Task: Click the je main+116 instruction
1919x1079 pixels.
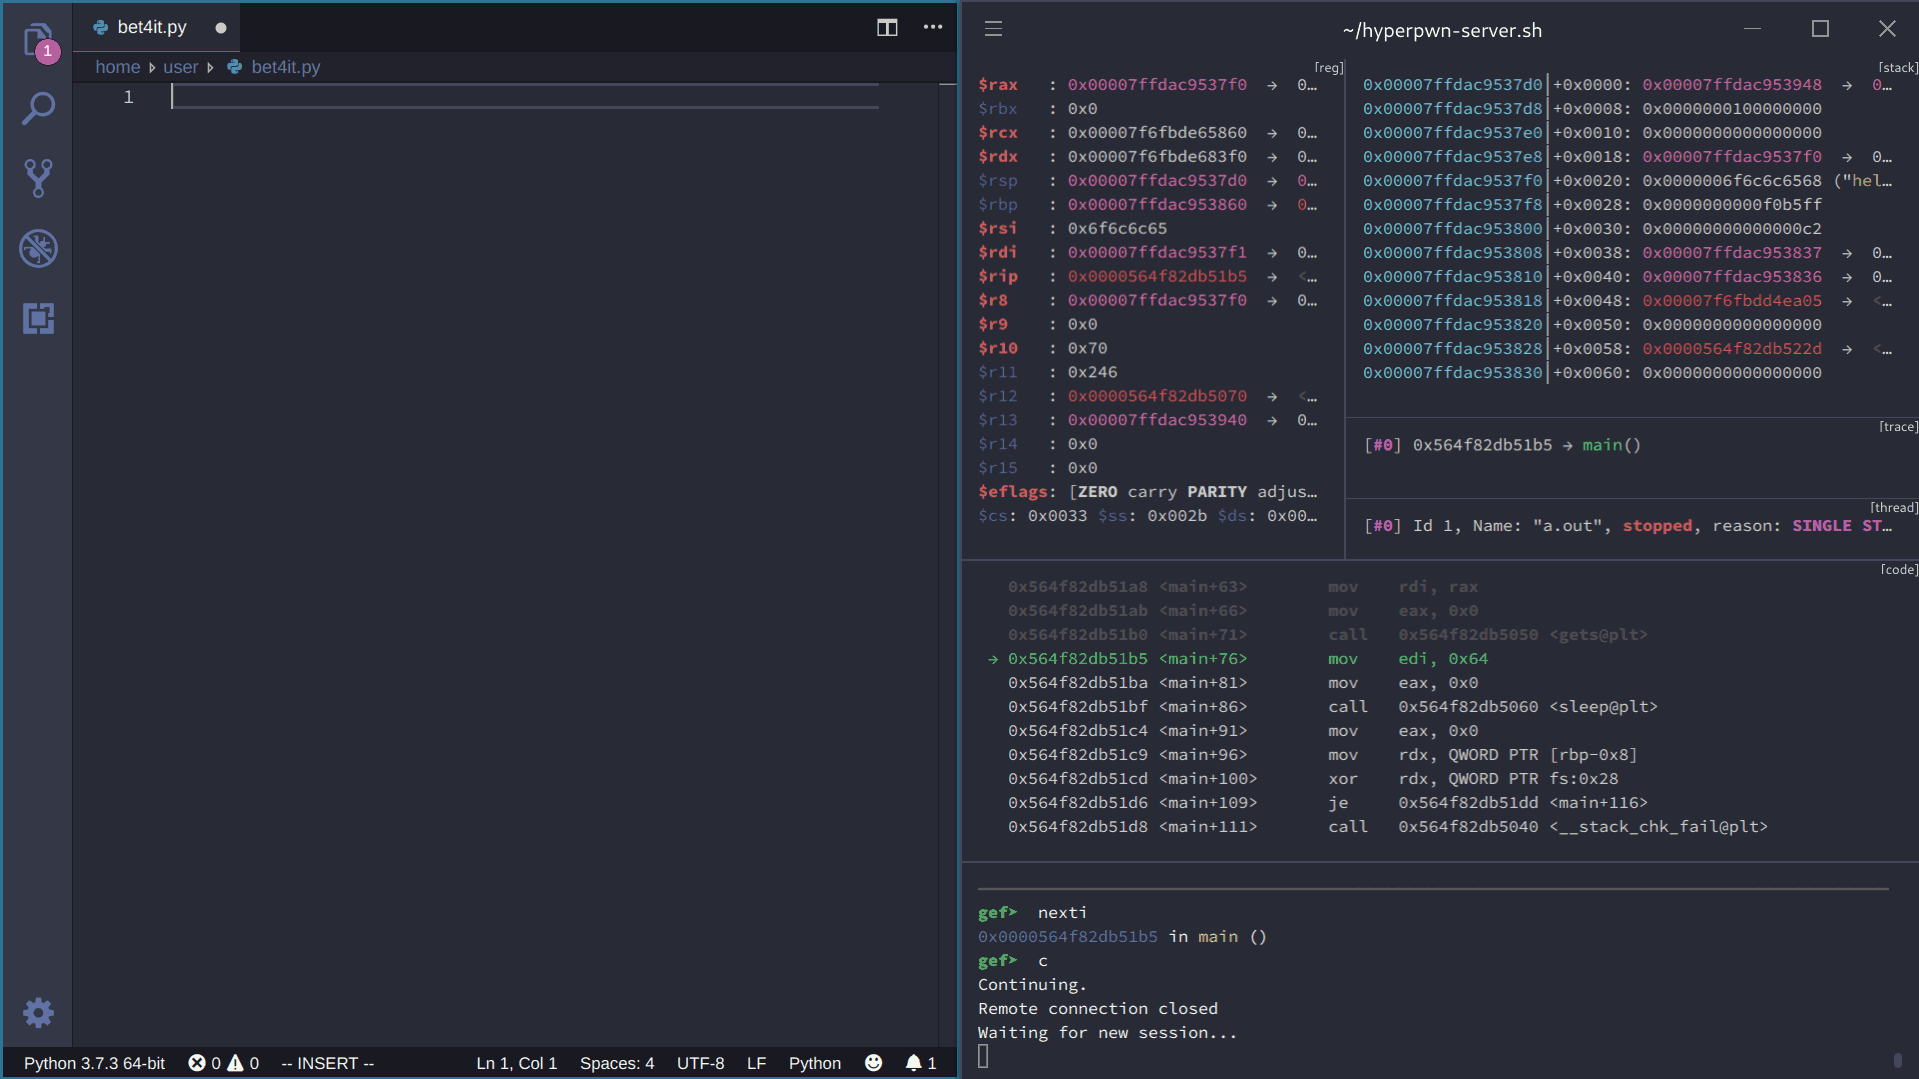Action: tap(1327, 803)
